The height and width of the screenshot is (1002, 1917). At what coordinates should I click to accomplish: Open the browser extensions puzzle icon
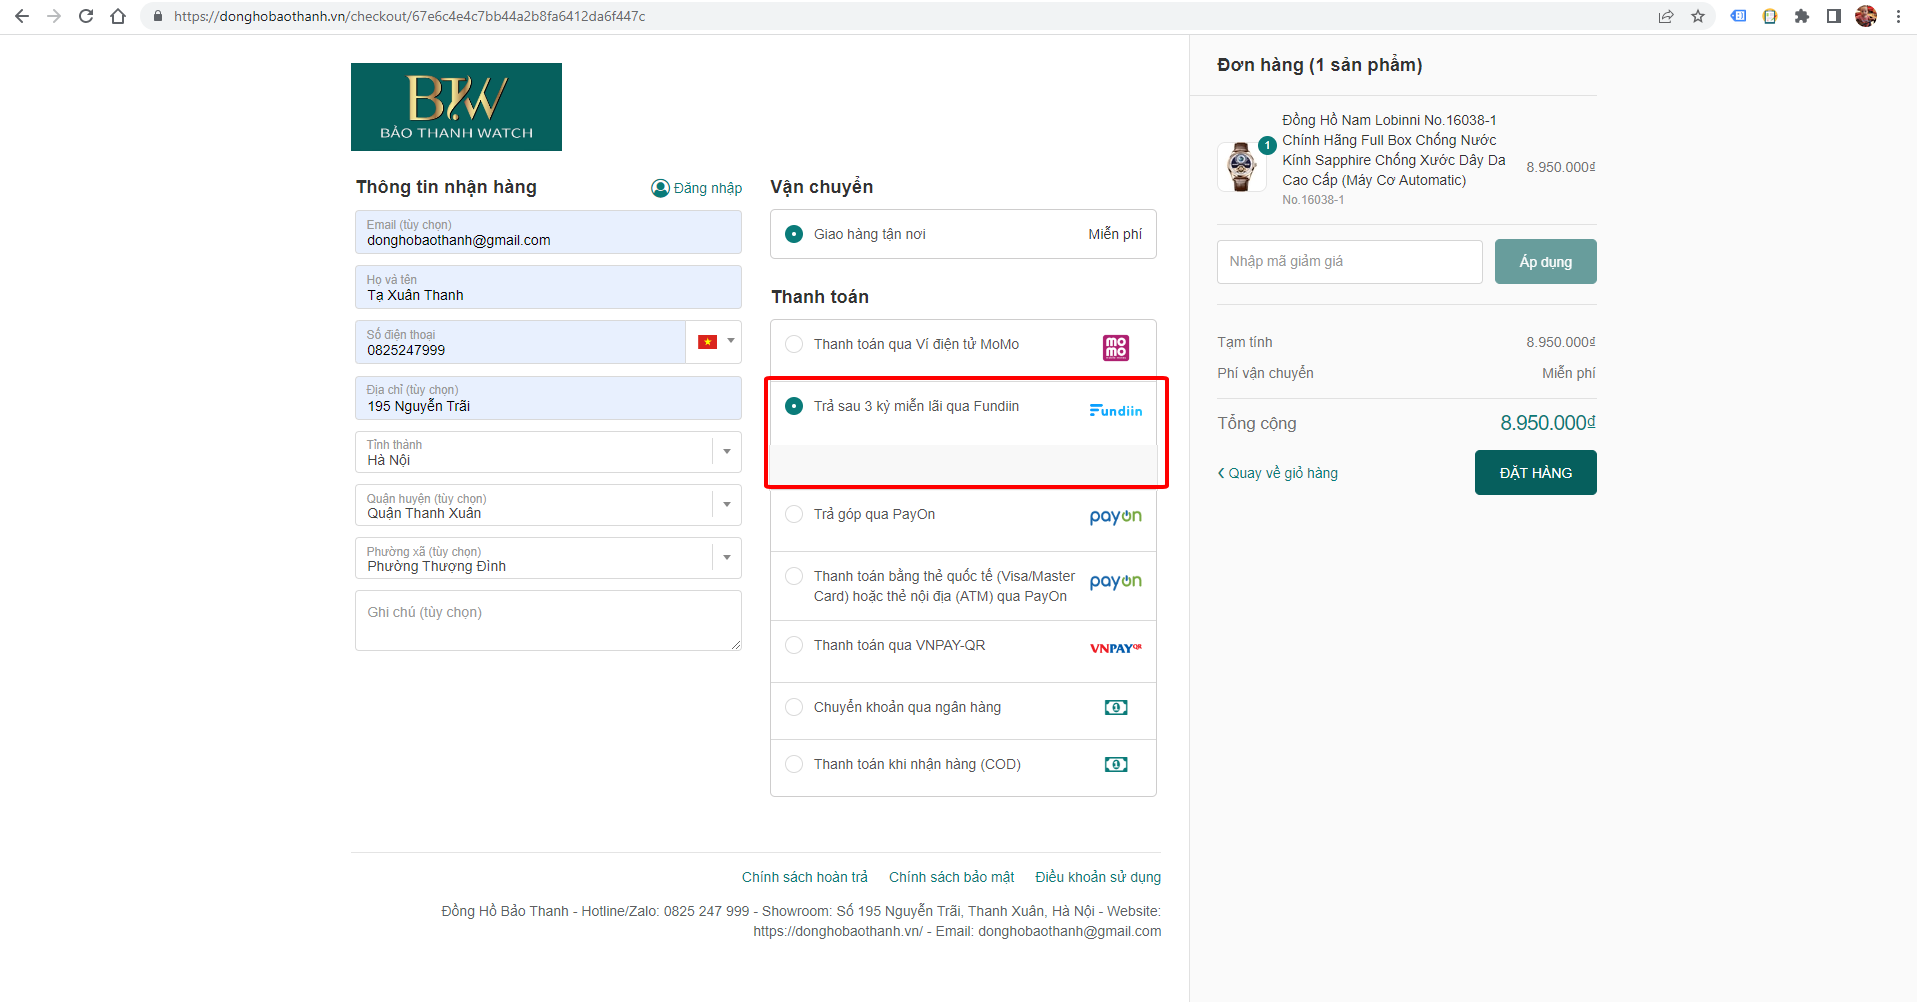pos(1802,16)
